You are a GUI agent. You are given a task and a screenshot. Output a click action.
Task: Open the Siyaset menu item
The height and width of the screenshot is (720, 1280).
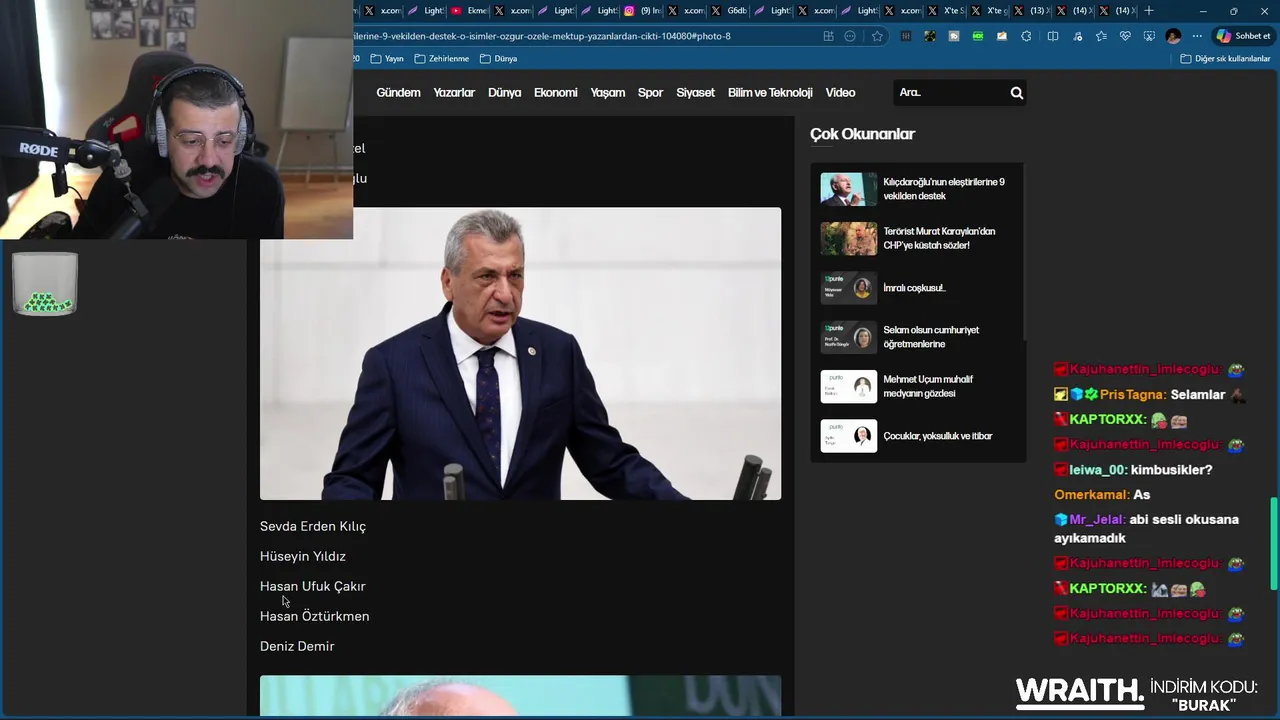695,93
